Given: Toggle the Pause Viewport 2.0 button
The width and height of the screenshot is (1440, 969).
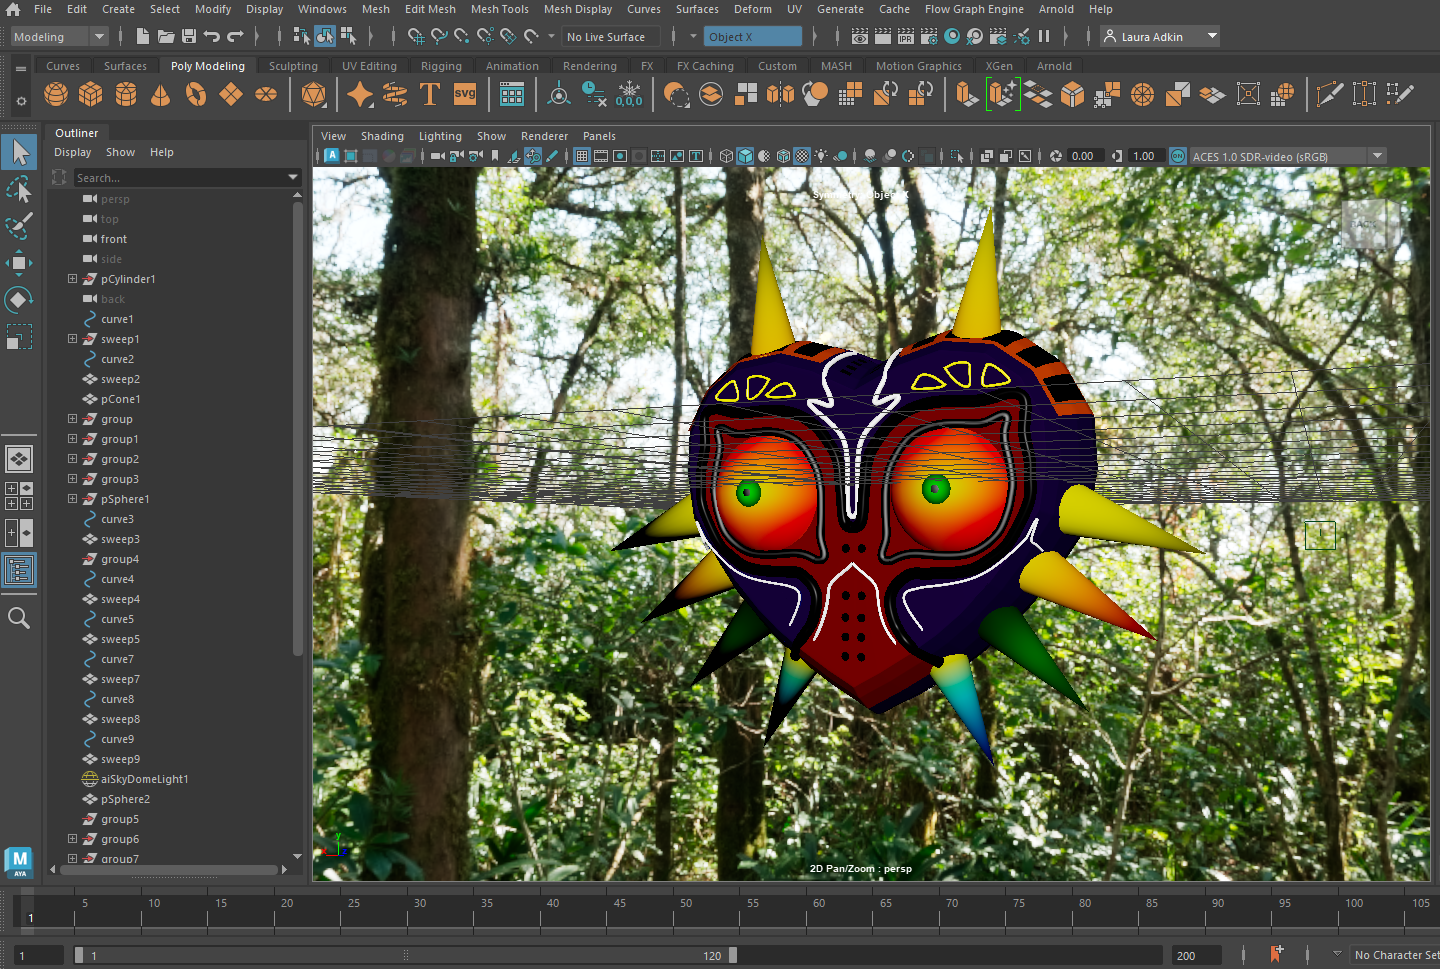Looking at the screenshot, I should pyautogui.click(x=1044, y=36).
